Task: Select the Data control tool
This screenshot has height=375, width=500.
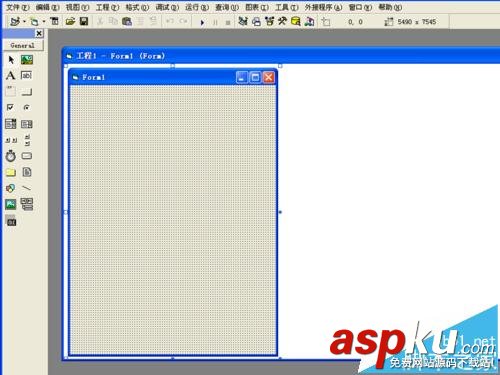Action: [27, 204]
